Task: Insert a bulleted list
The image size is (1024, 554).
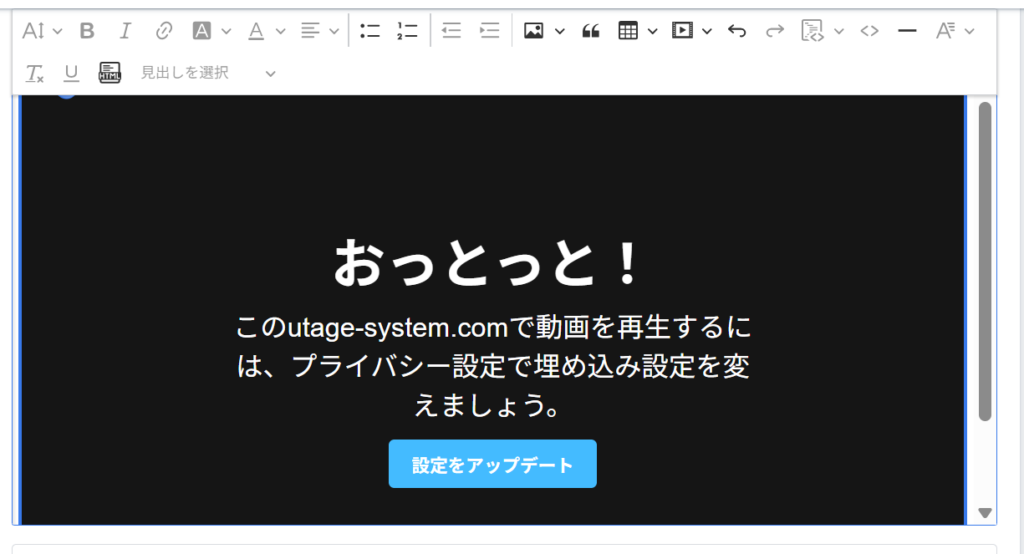Action: [x=370, y=31]
